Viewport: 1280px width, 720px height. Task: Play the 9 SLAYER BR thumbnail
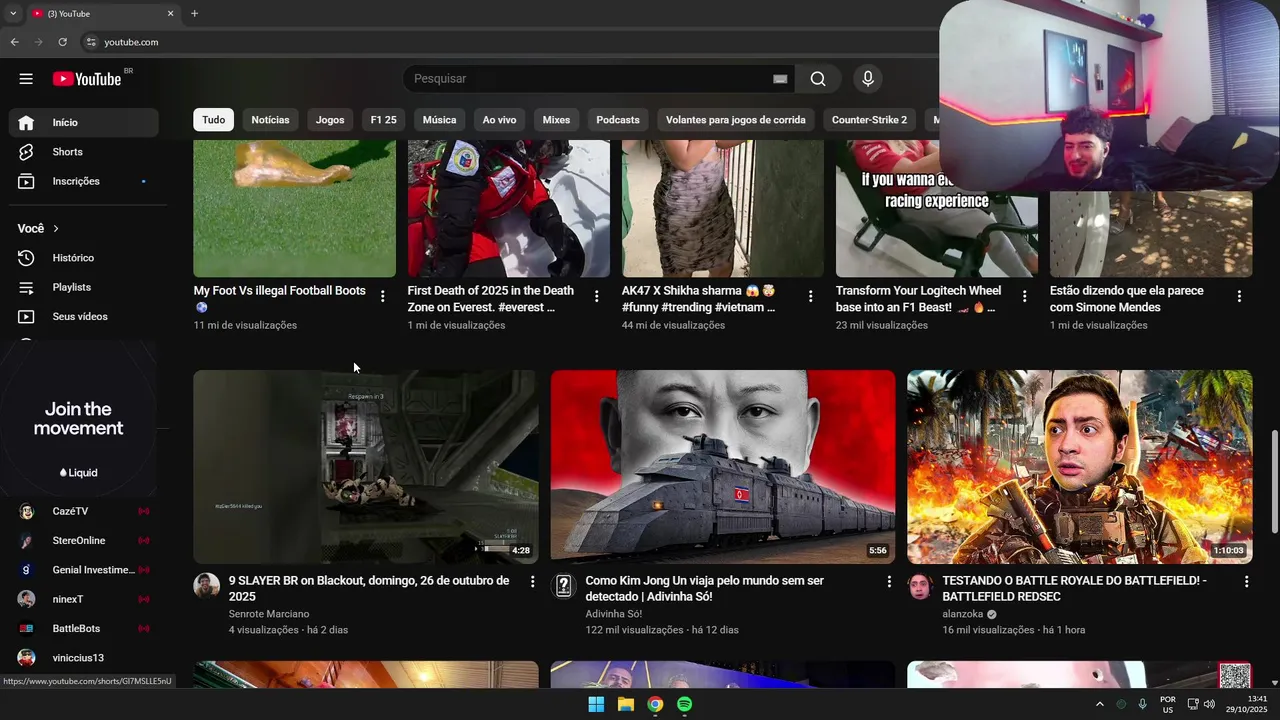[365, 467]
